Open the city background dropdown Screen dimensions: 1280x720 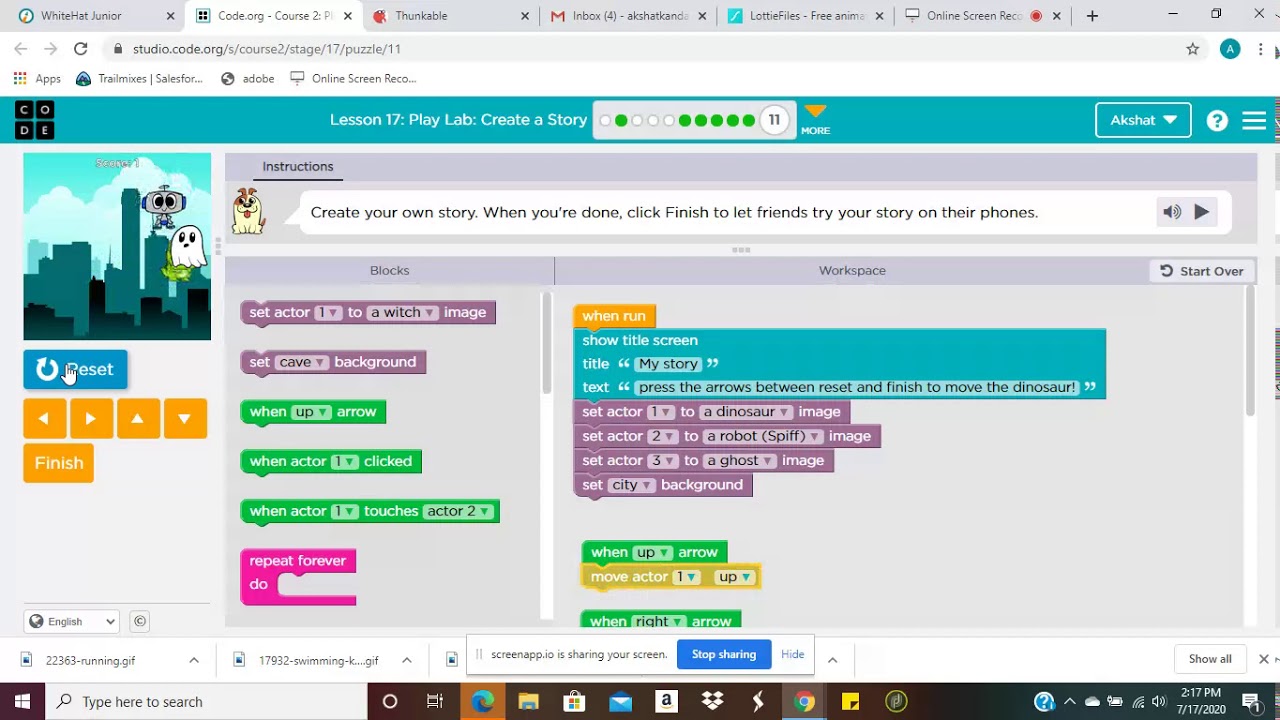coord(632,485)
